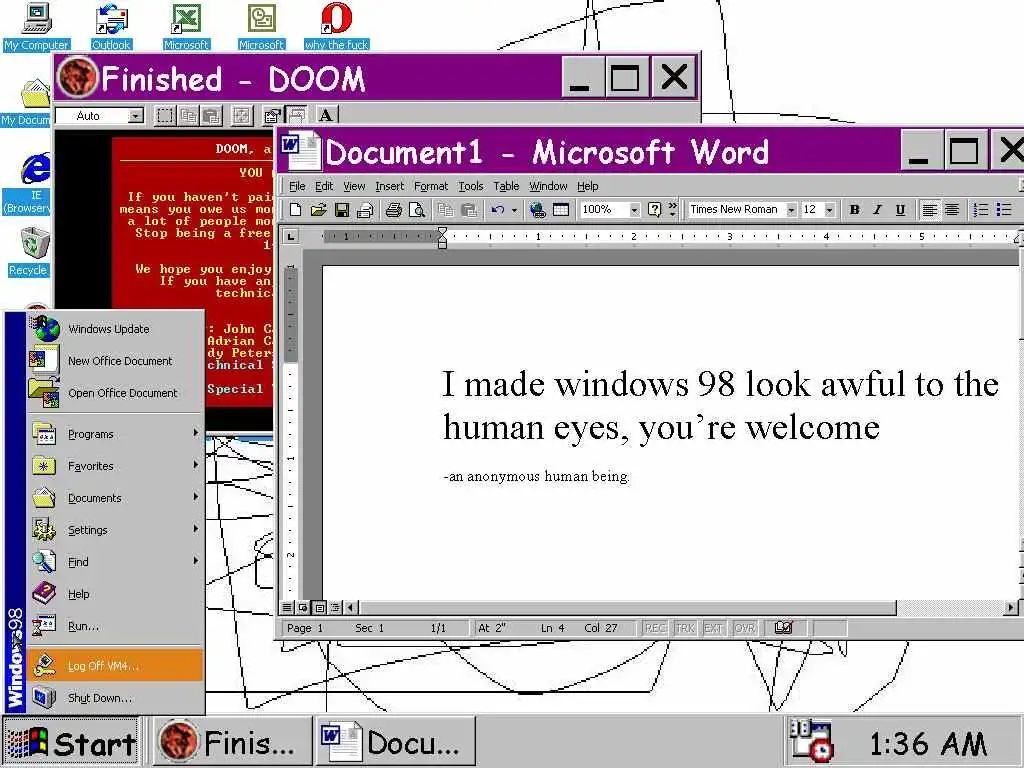Click the Tables and Borders icon
This screenshot has height=768, width=1024.
(560, 210)
